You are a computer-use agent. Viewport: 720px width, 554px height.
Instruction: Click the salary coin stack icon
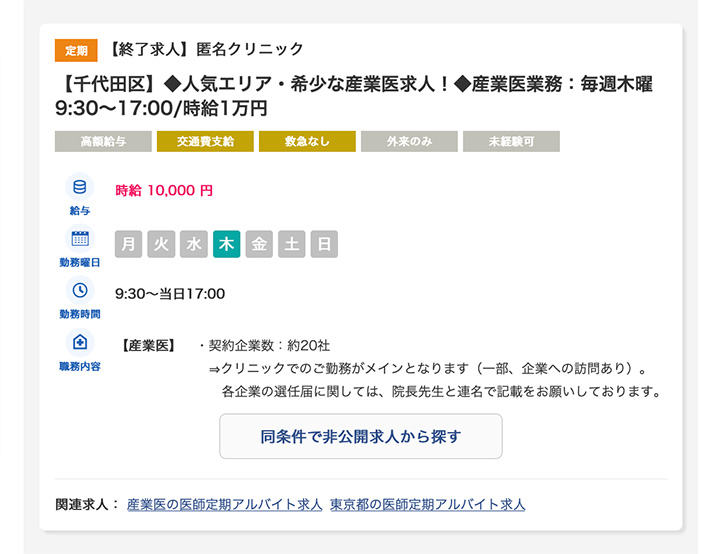click(x=80, y=188)
